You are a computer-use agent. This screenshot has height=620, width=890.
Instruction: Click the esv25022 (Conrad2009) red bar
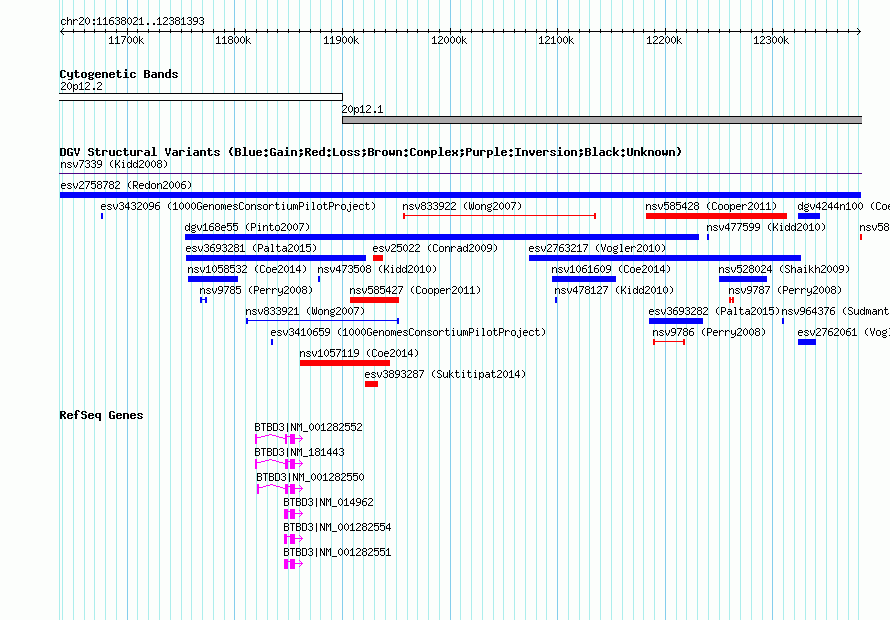pyautogui.click(x=378, y=258)
